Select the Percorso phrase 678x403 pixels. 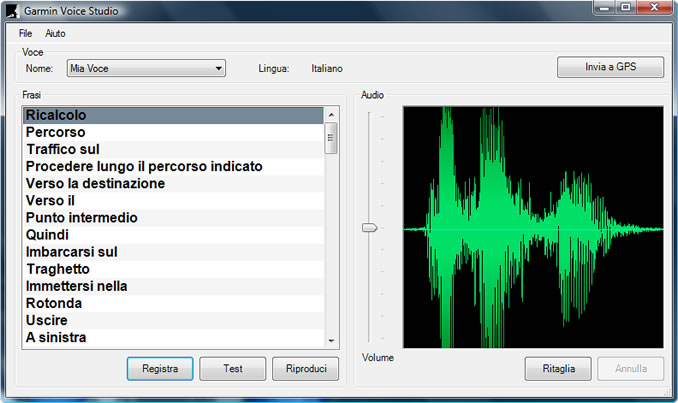point(173,132)
